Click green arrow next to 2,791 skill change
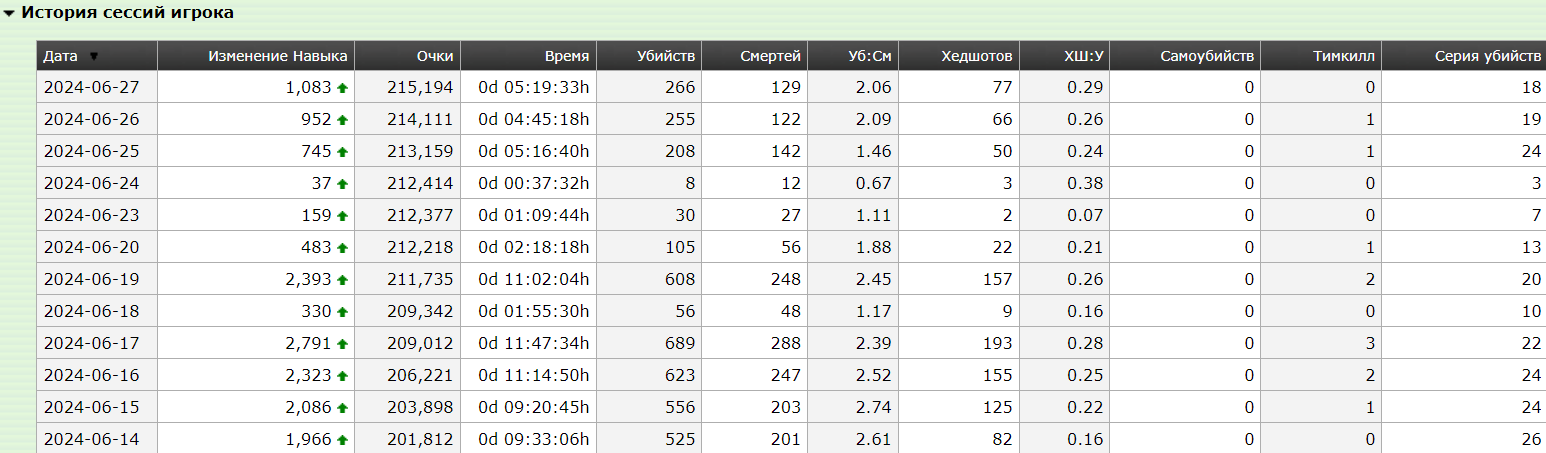The height and width of the screenshot is (453, 1546). pos(342,344)
